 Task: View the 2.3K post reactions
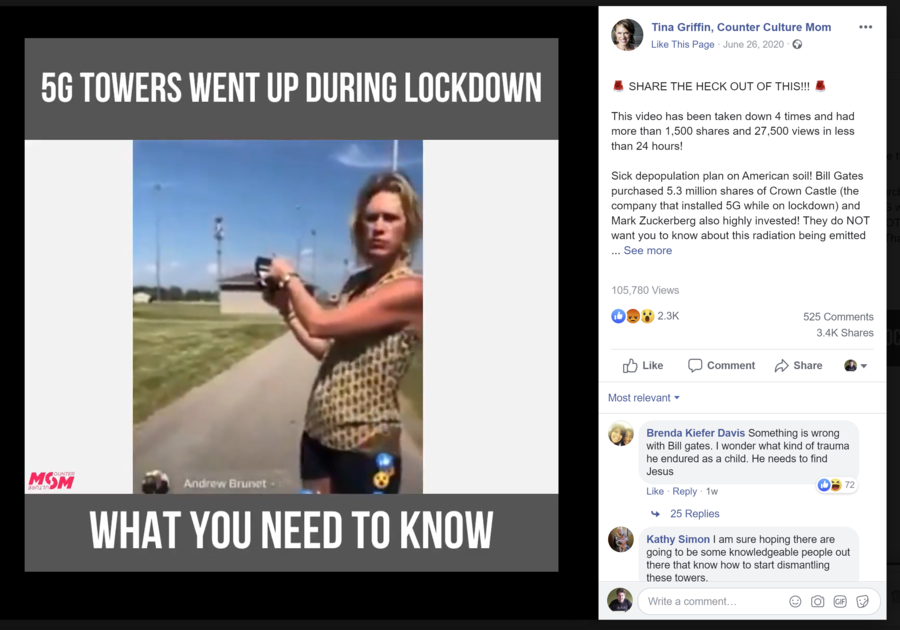click(x=668, y=316)
